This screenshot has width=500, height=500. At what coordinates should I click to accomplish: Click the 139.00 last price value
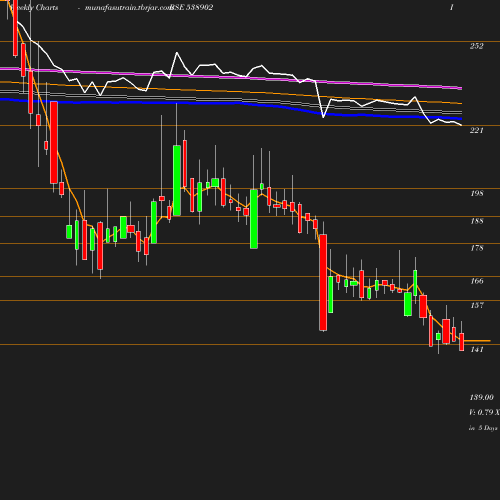tap(481, 397)
